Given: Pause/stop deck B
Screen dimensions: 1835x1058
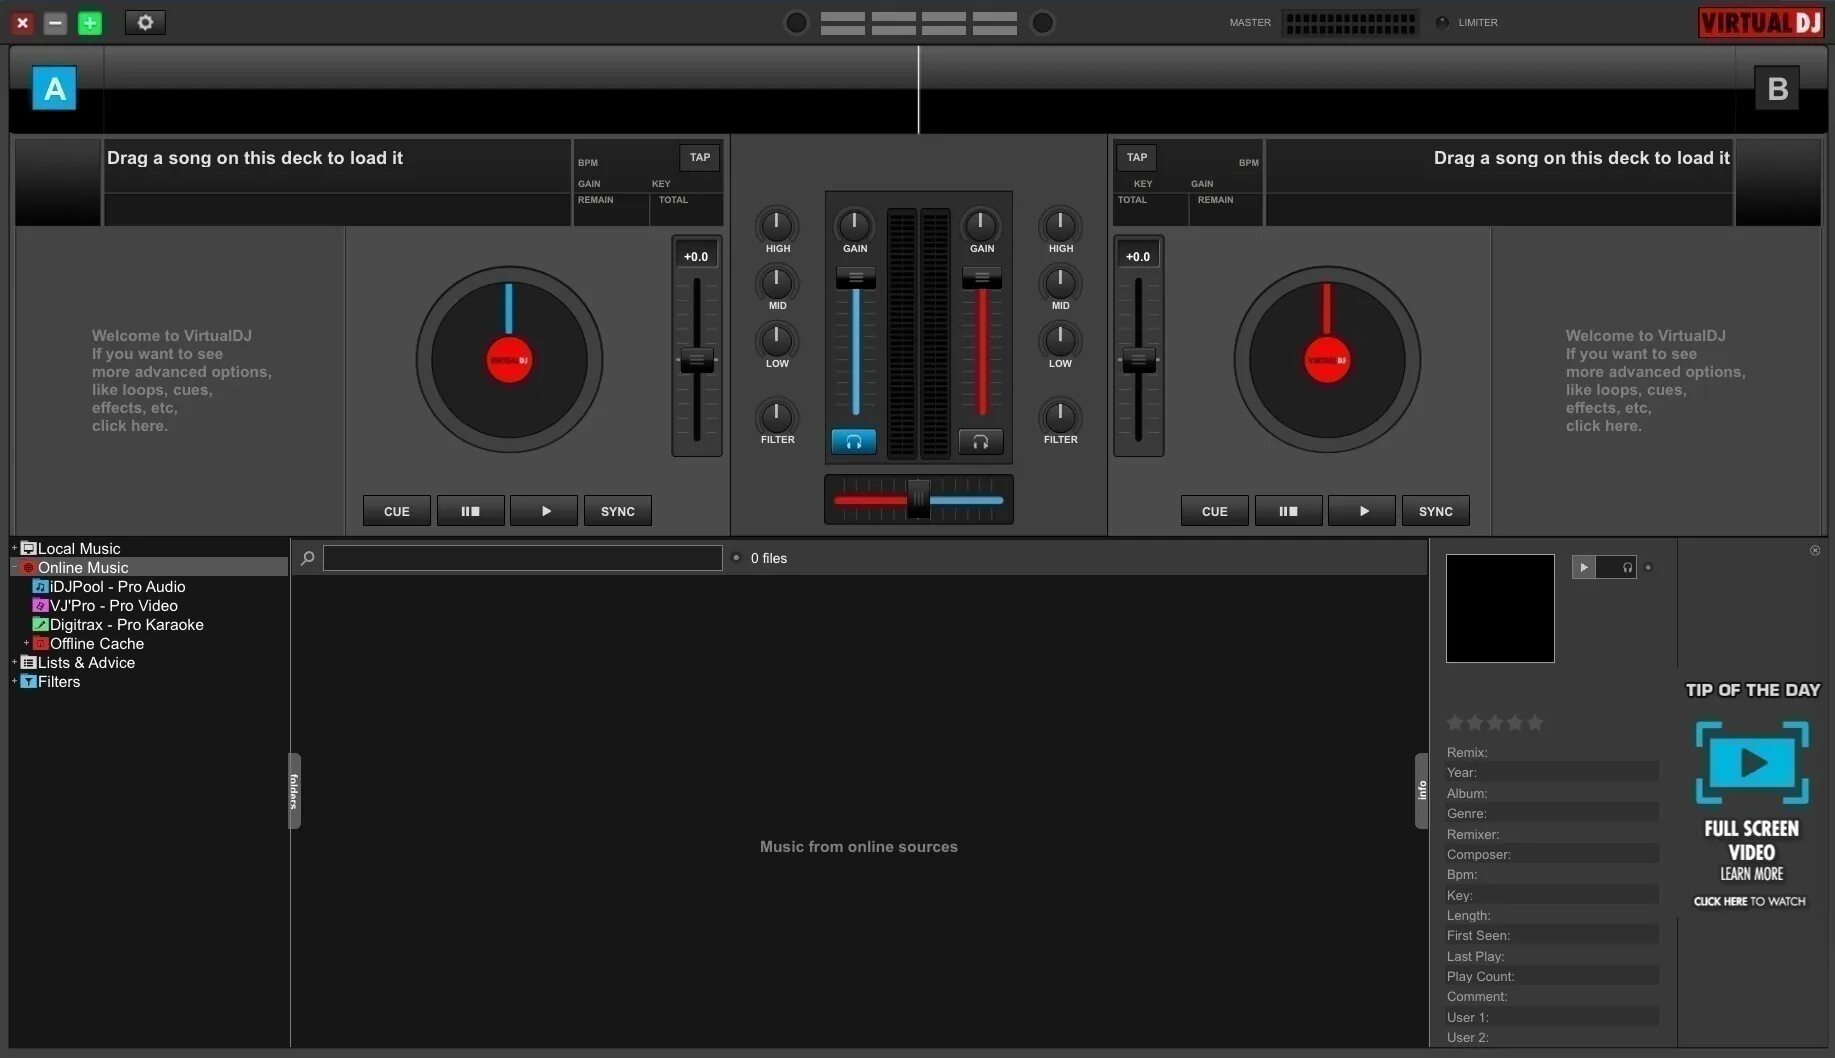Looking at the screenshot, I should pos(1288,511).
